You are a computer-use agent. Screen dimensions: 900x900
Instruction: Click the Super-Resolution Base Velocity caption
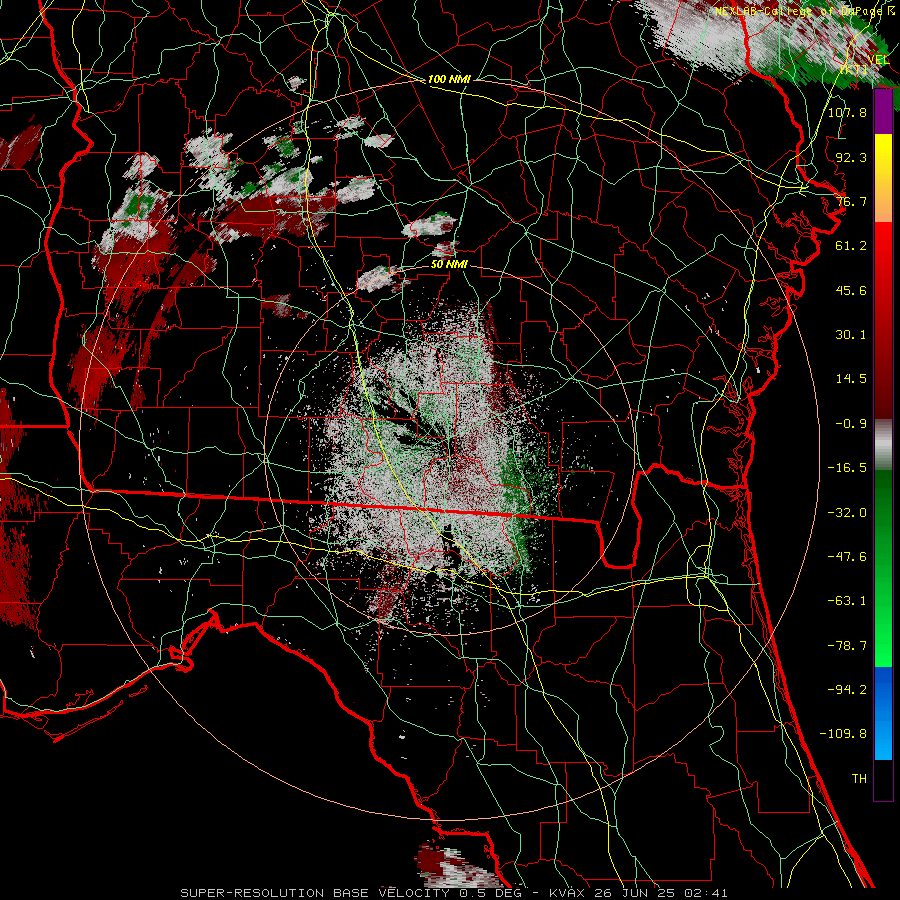(x=454, y=893)
